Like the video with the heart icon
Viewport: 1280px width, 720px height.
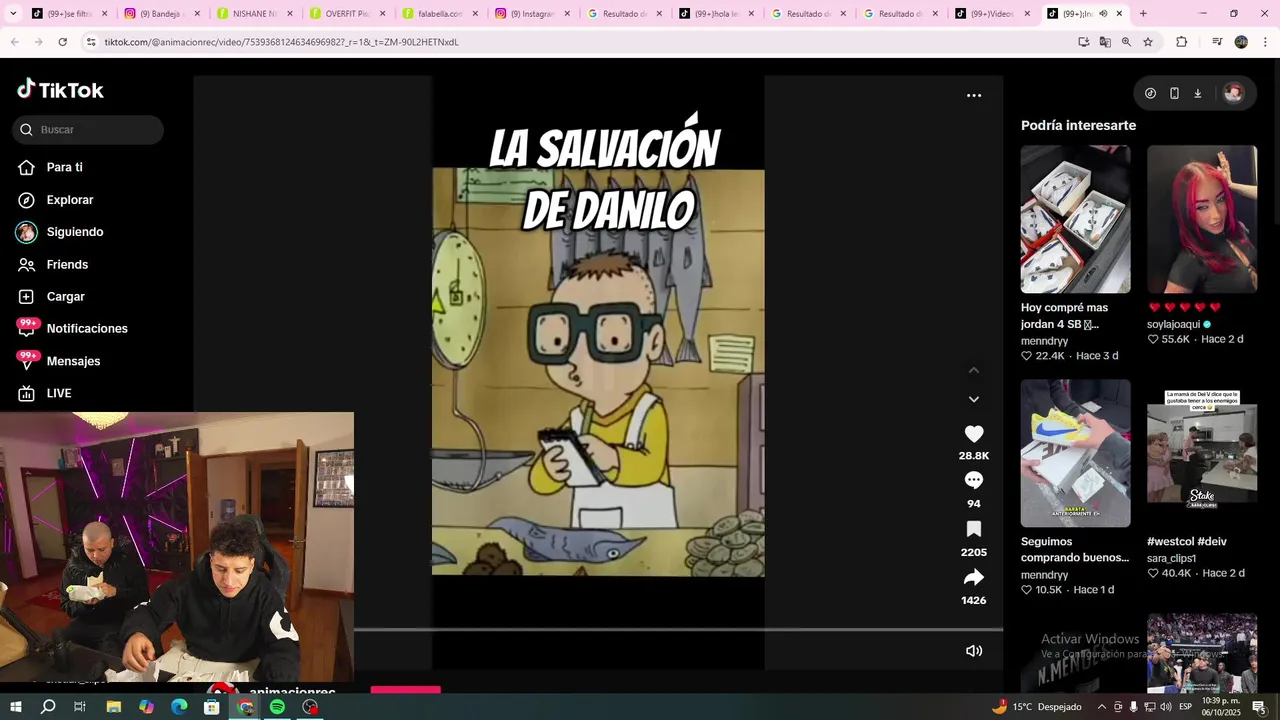[x=973, y=434]
